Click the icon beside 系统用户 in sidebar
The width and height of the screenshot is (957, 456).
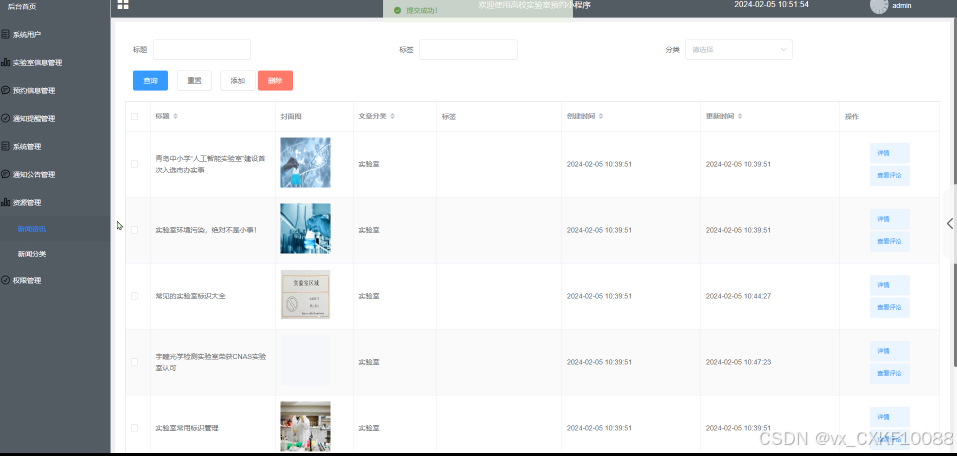5,34
